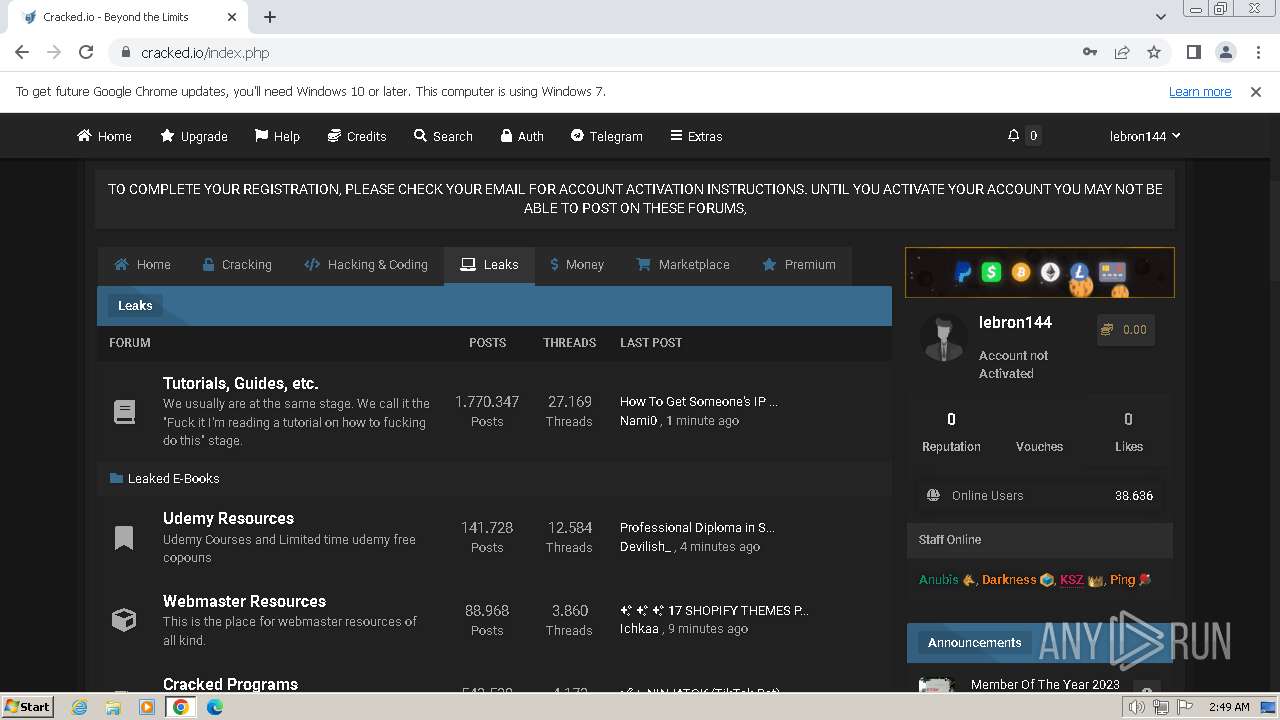View Ichkaa's profile
The image size is (1280, 720).
point(639,629)
